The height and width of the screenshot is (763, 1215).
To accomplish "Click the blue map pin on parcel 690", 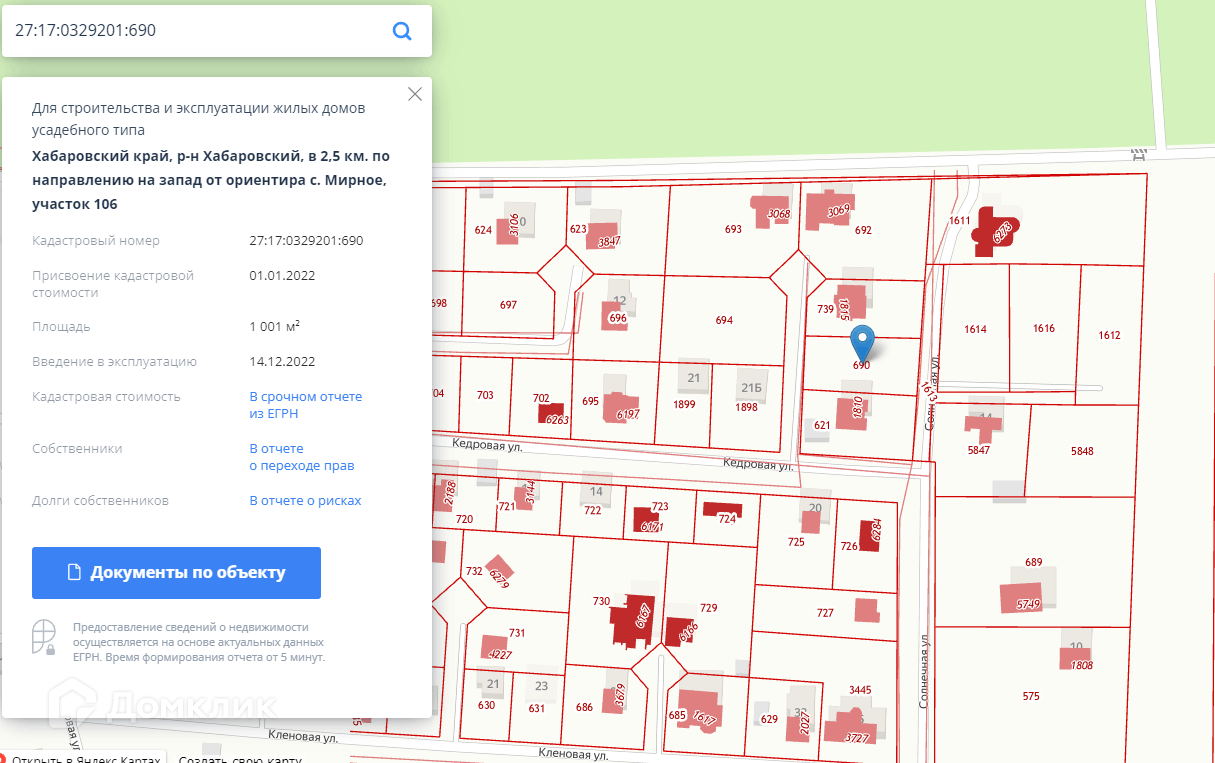I will click(x=862, y=342).
